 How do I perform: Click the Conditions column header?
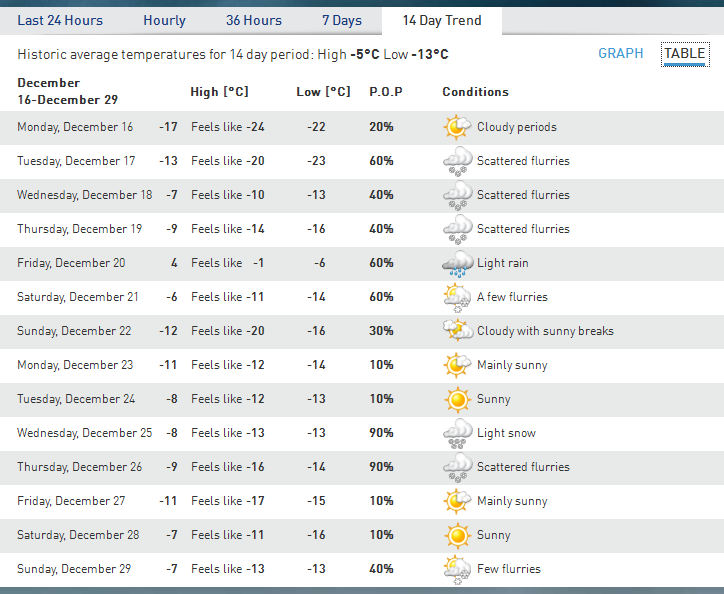[x=475, y=92]
